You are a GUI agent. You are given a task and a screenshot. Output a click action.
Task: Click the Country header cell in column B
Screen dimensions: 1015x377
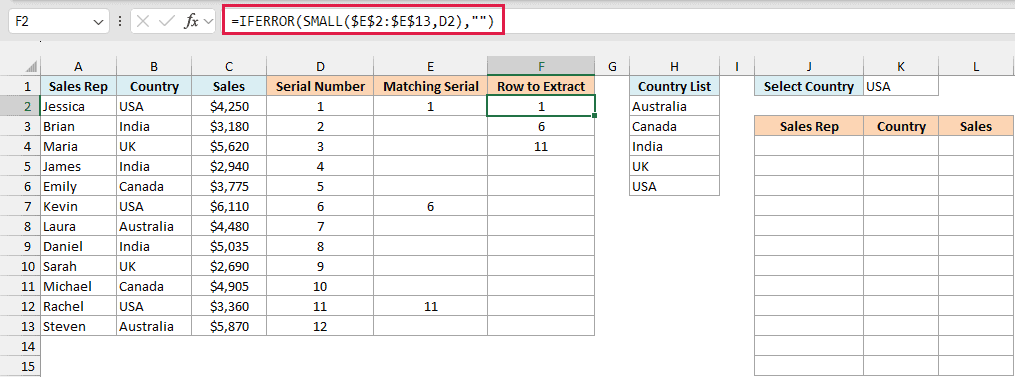[x=154, y=86]
